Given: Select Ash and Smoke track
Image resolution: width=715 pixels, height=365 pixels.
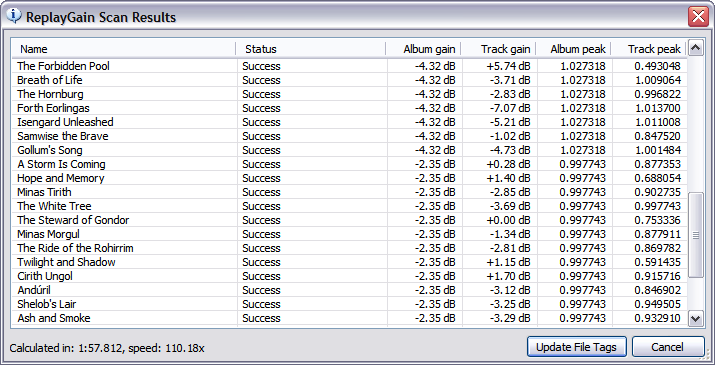Looking at the screenshot, I should pyautogui.click(x=349, y=318).
